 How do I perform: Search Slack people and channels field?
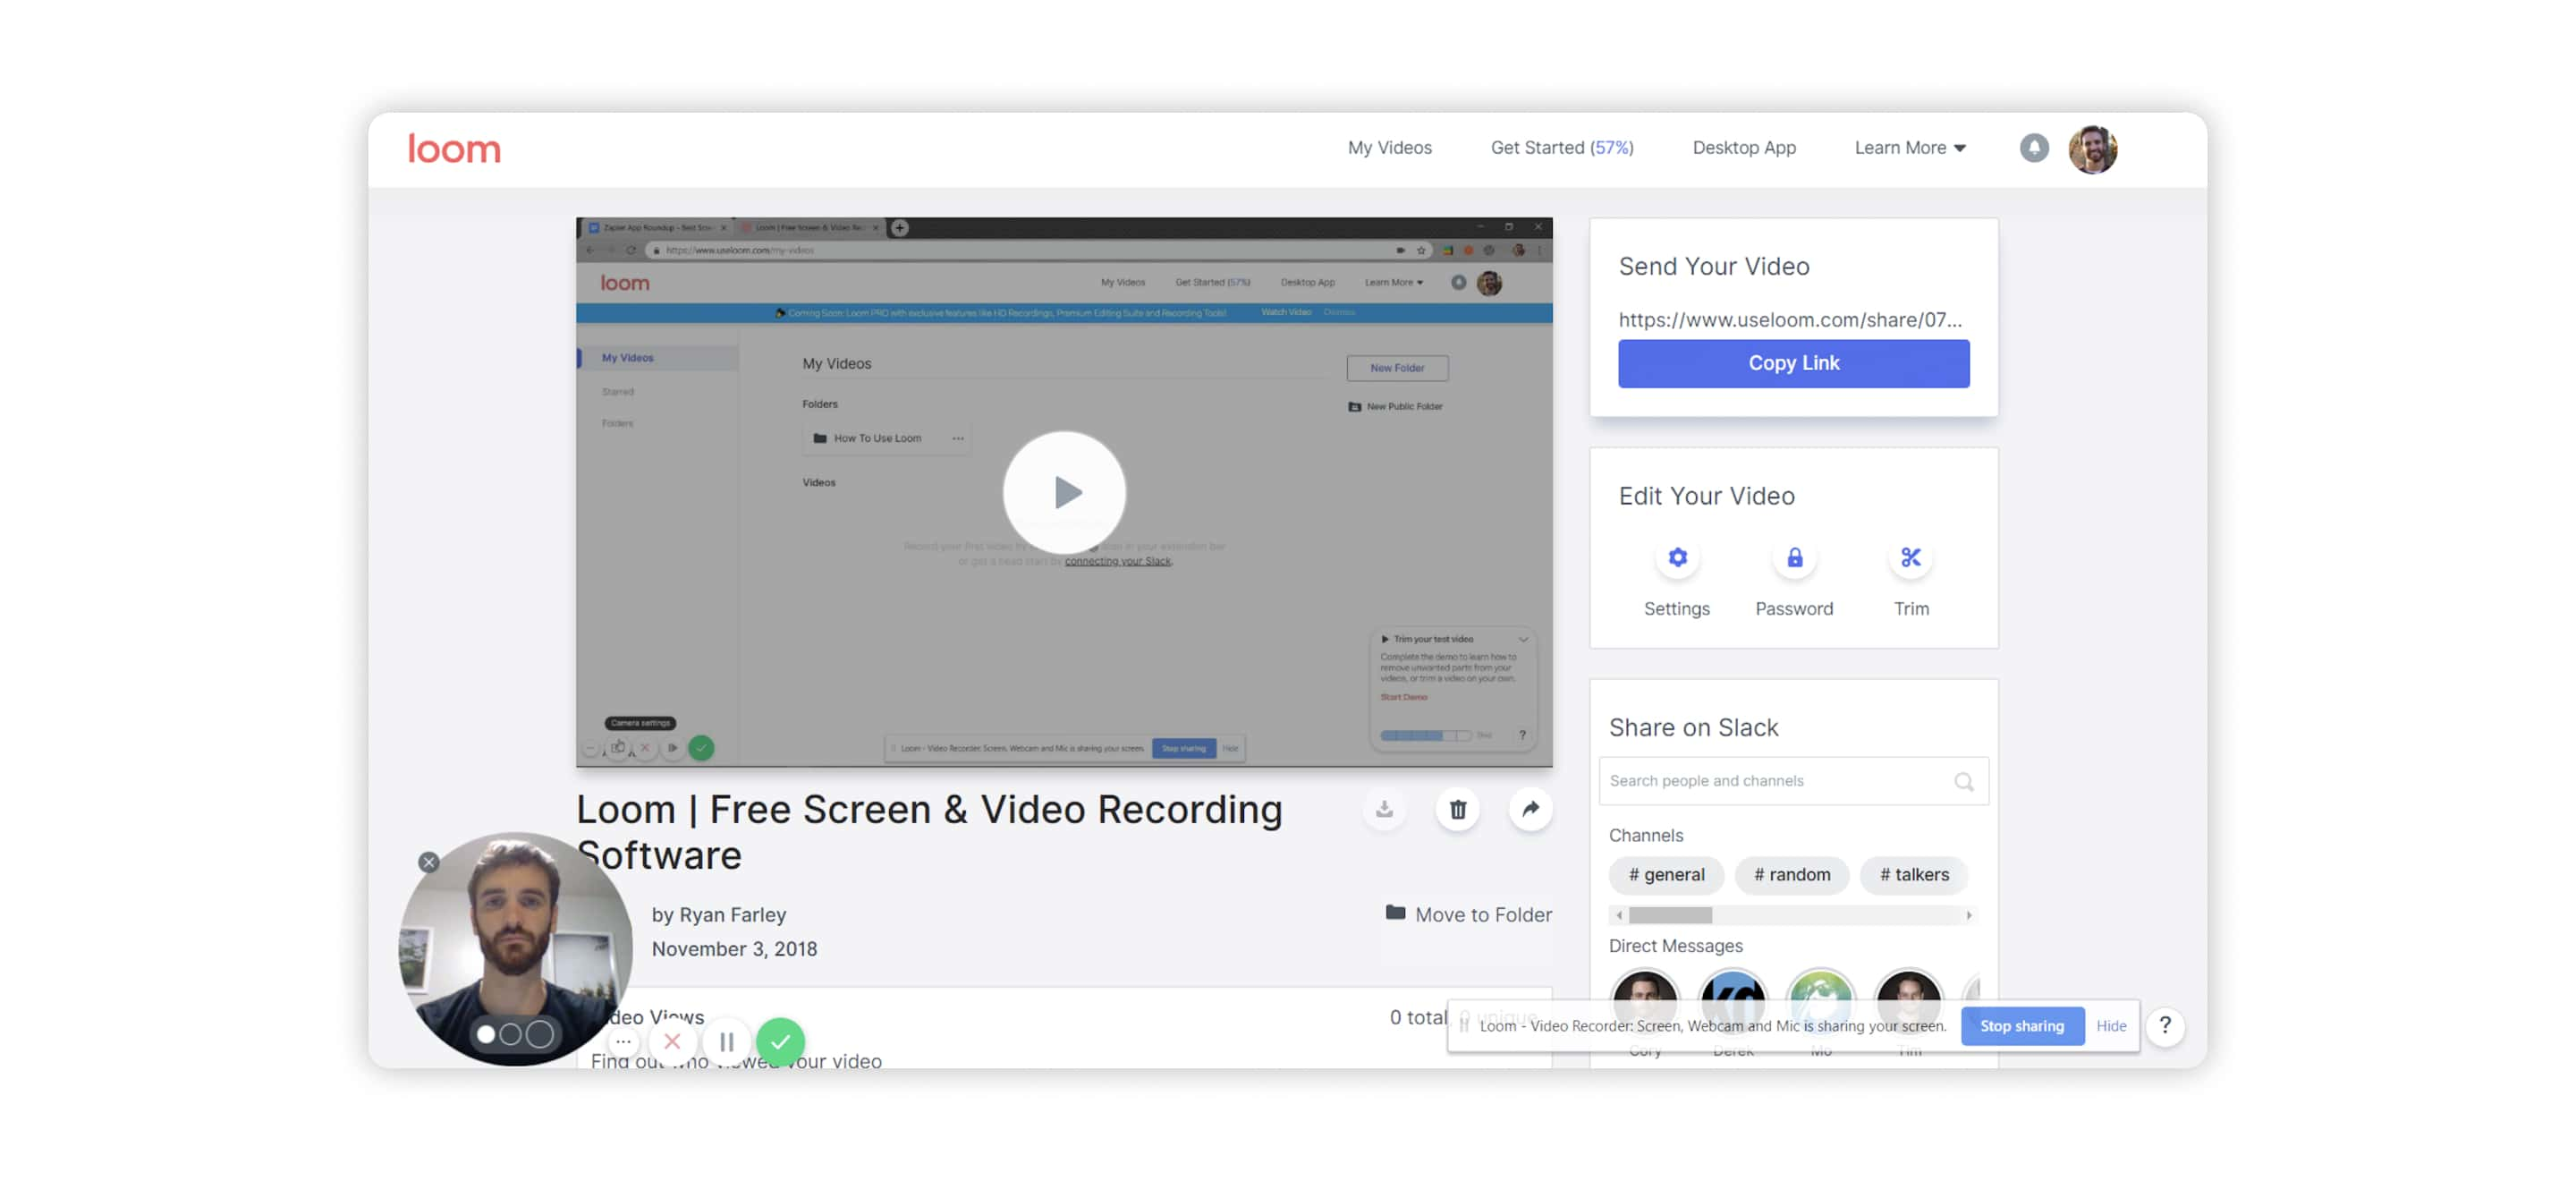1791,780
